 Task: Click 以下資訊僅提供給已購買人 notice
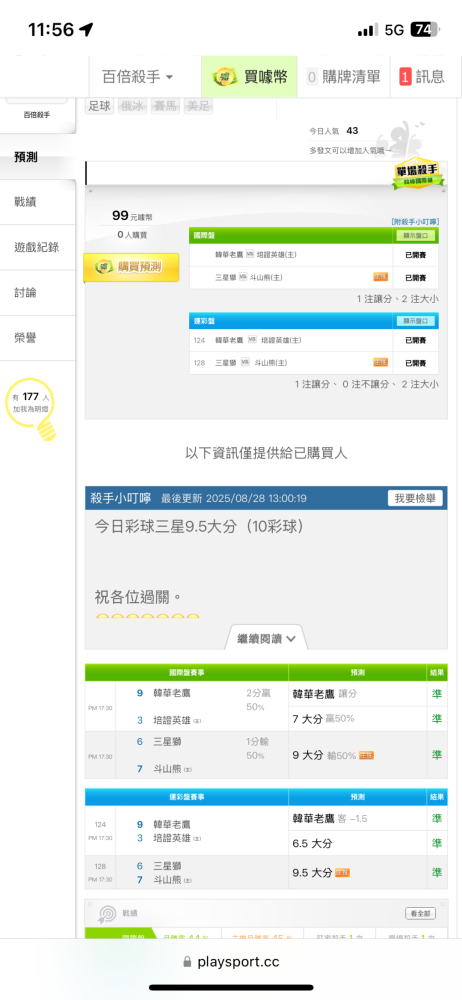coord(266,453)
